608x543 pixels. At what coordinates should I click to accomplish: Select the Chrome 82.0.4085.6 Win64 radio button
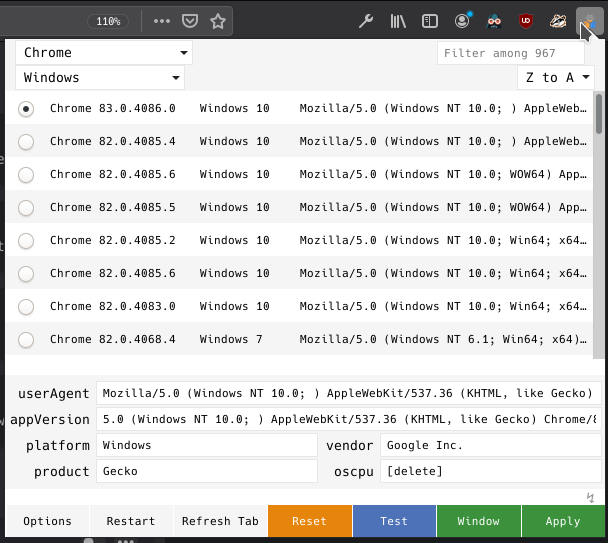click(x=26, y=273)
